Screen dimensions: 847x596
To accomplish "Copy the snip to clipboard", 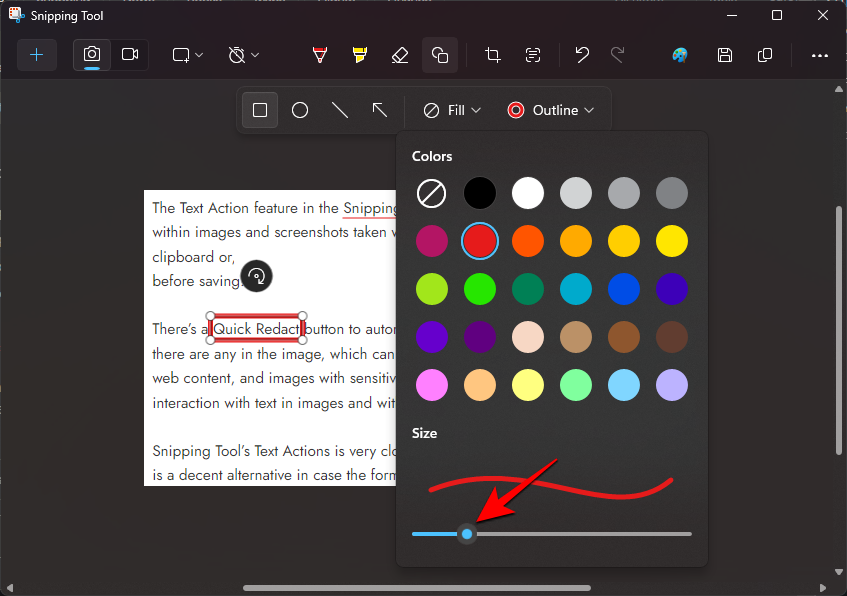I will point(765,55).
